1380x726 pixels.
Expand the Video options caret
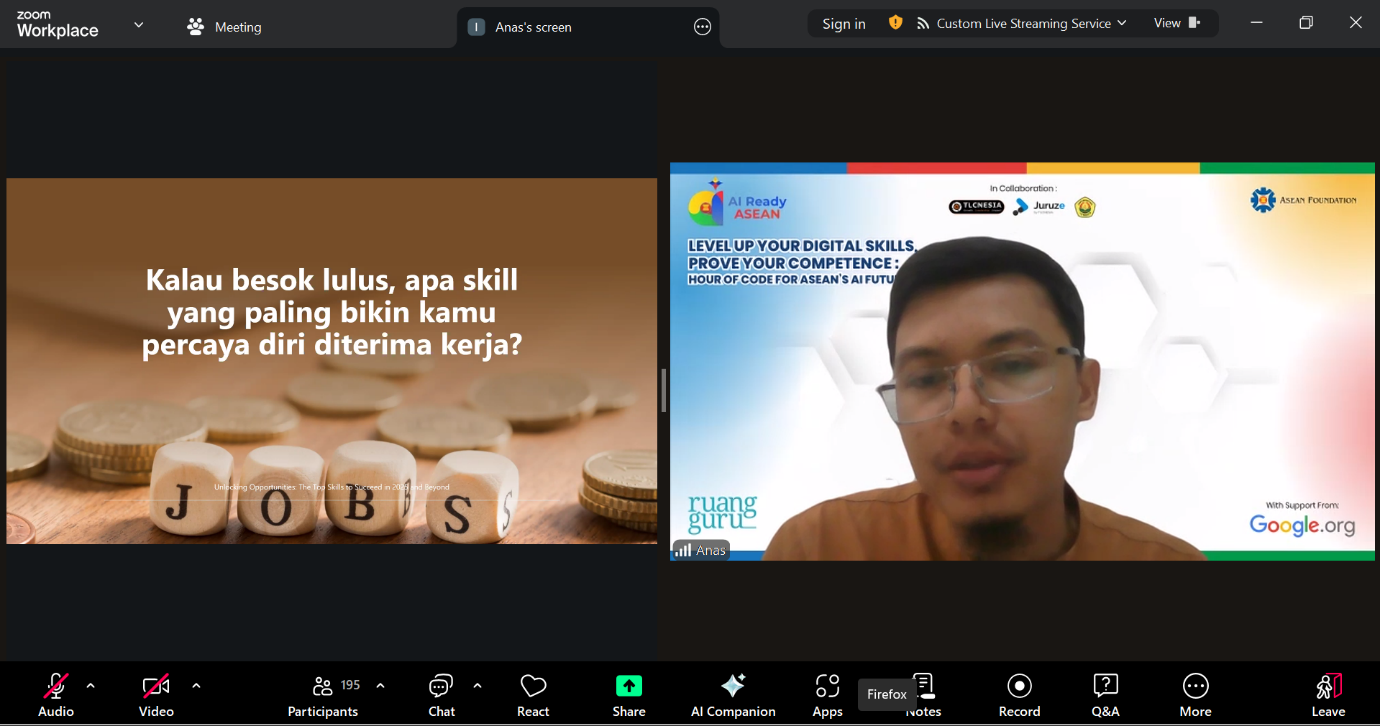click(196, 686)
